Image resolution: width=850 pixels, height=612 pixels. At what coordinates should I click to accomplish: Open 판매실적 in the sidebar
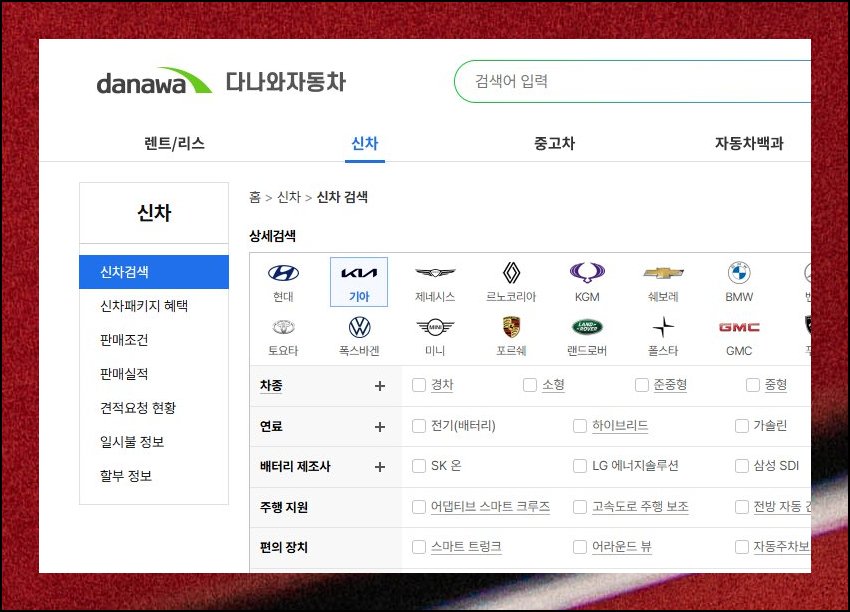tap(124, 374)
